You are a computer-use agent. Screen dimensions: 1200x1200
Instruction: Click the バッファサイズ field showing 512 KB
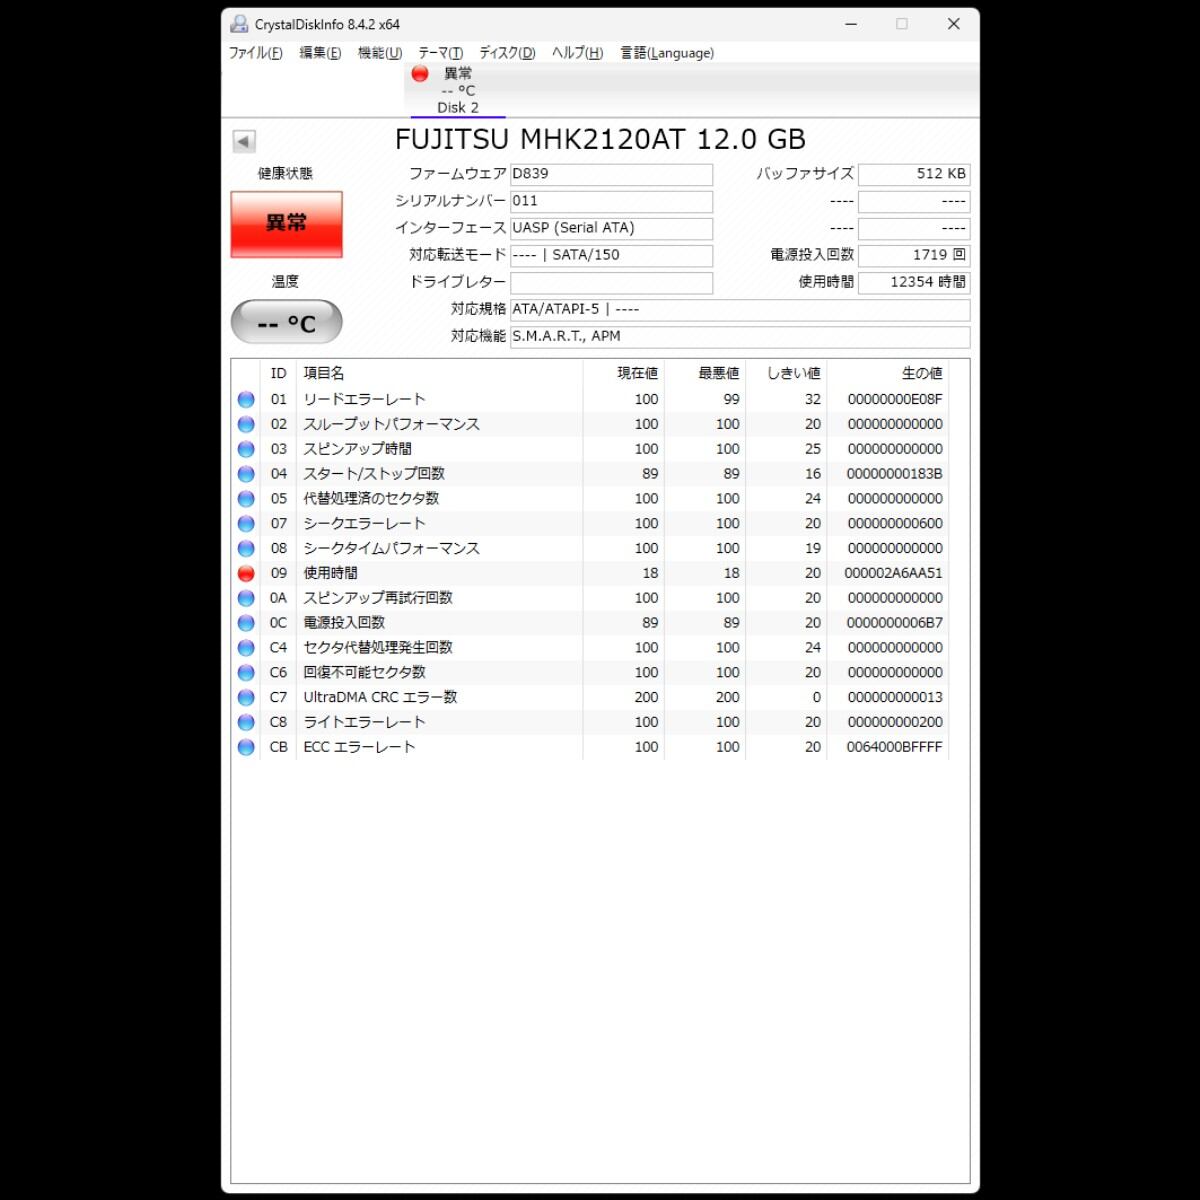[914, 174]
